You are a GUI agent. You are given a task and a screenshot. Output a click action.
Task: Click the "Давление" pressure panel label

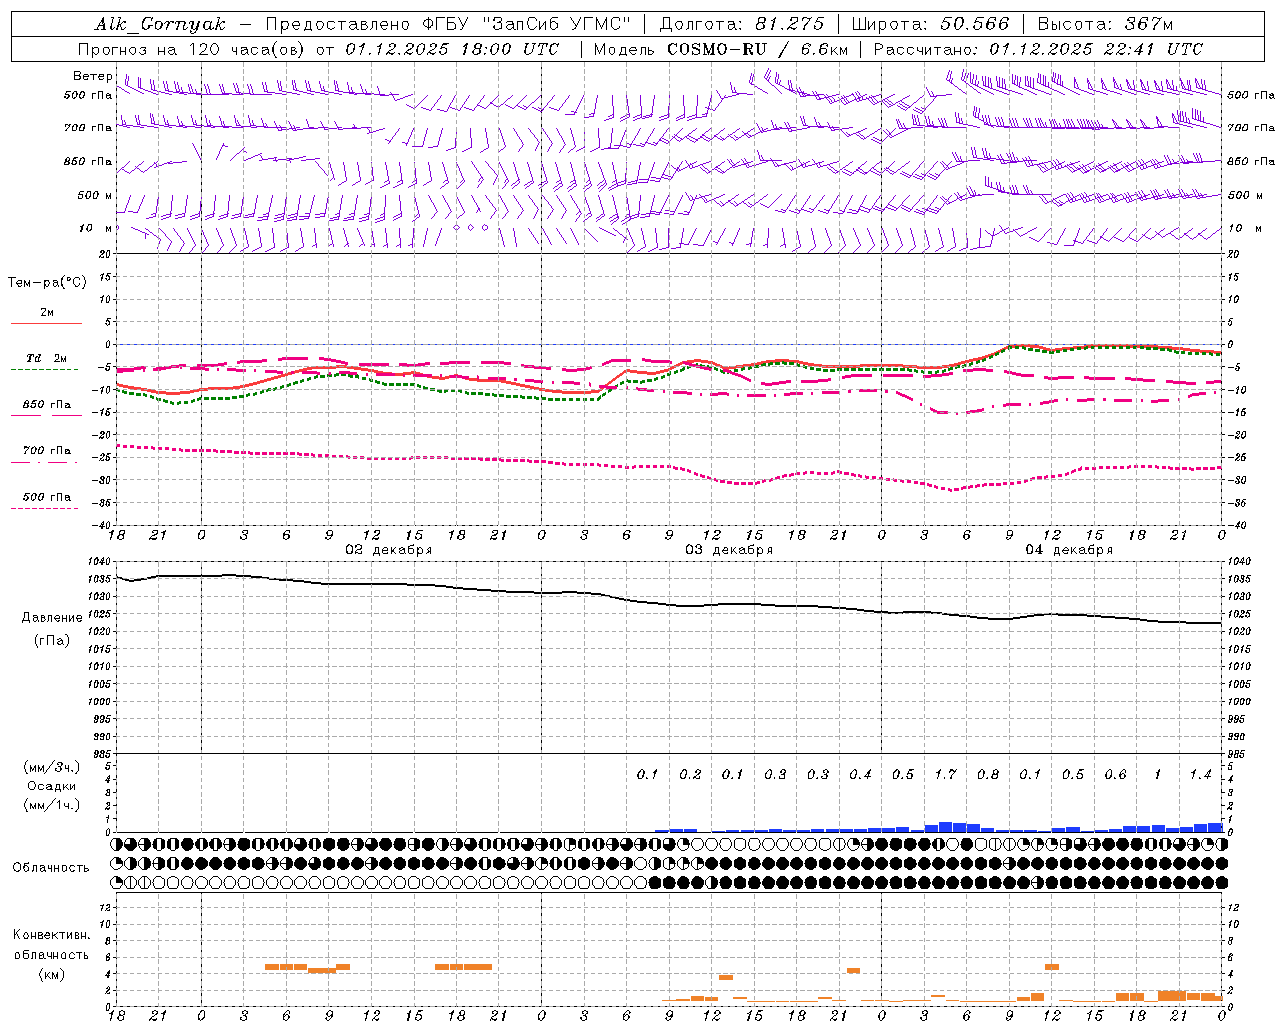52,618
